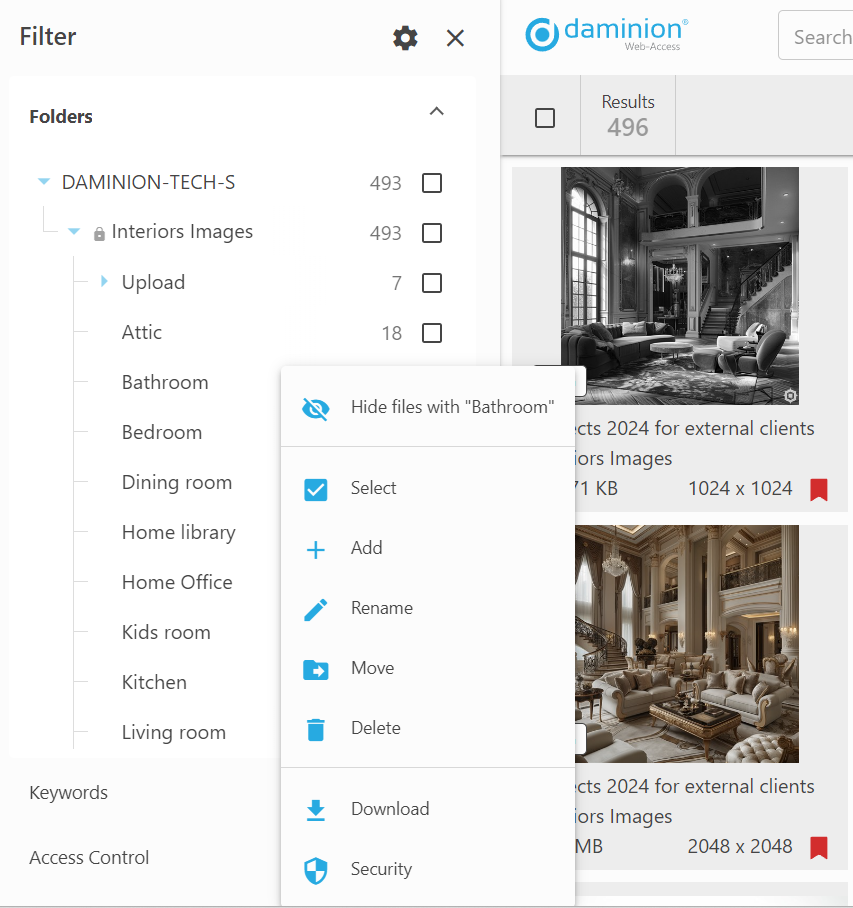The height and width of the screenshot is (908, 853).
Task: Select the Living room folder
Action: point(174,732)
